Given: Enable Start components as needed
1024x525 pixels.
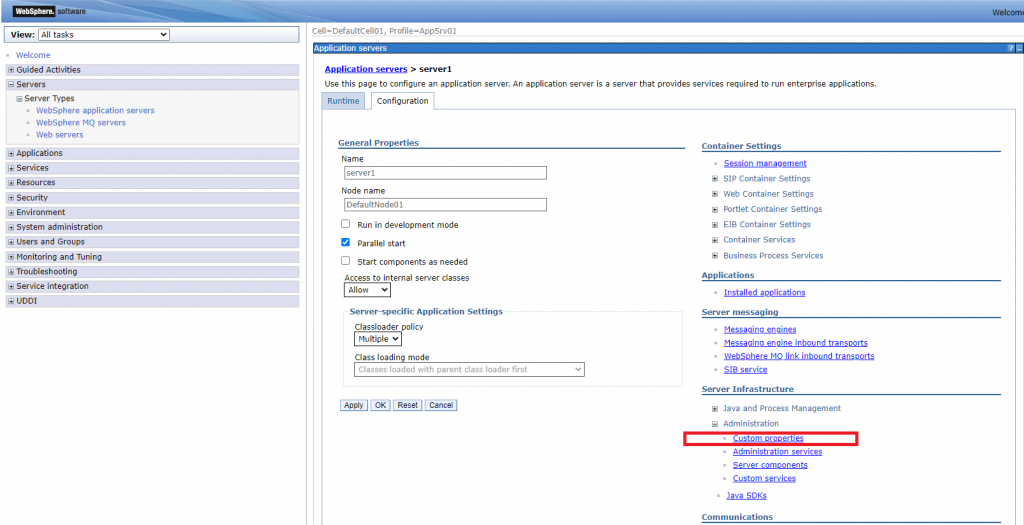Looking at the screenshot, I should [345, 261].
